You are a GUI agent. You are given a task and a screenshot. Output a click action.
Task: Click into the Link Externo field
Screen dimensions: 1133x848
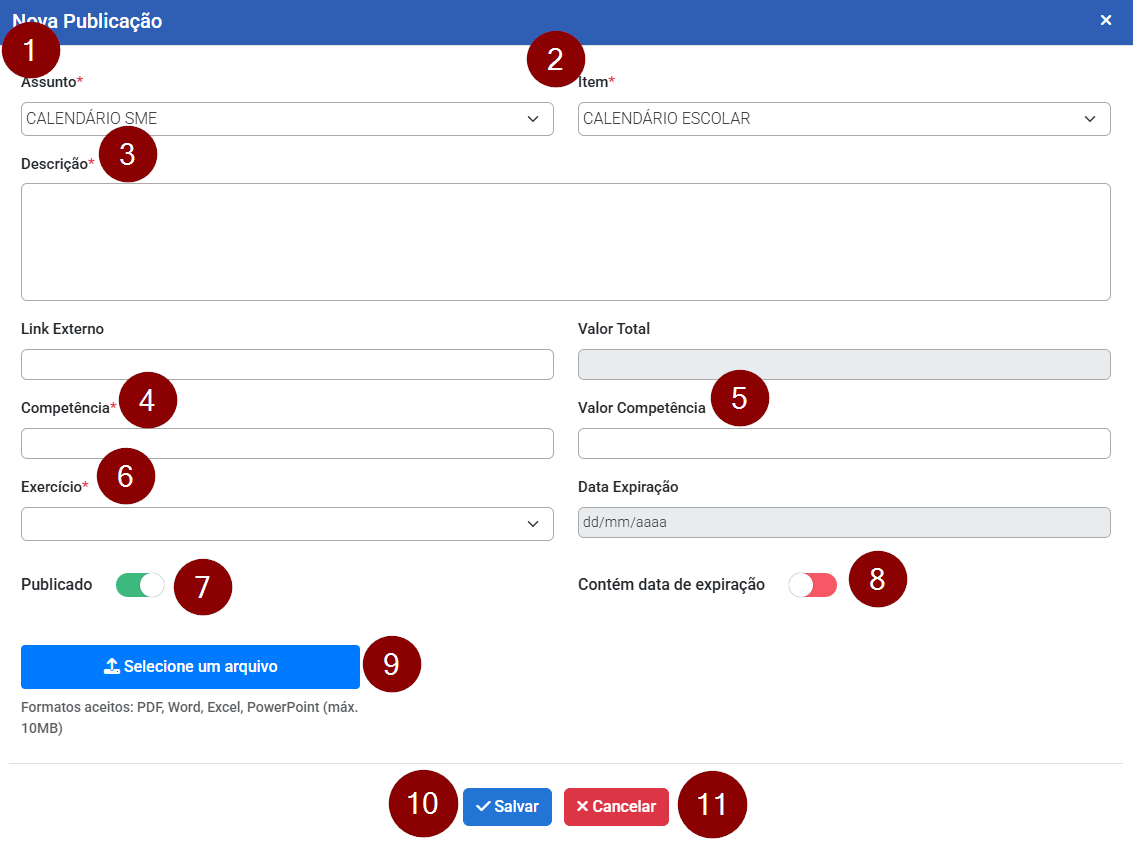[286, 365]
